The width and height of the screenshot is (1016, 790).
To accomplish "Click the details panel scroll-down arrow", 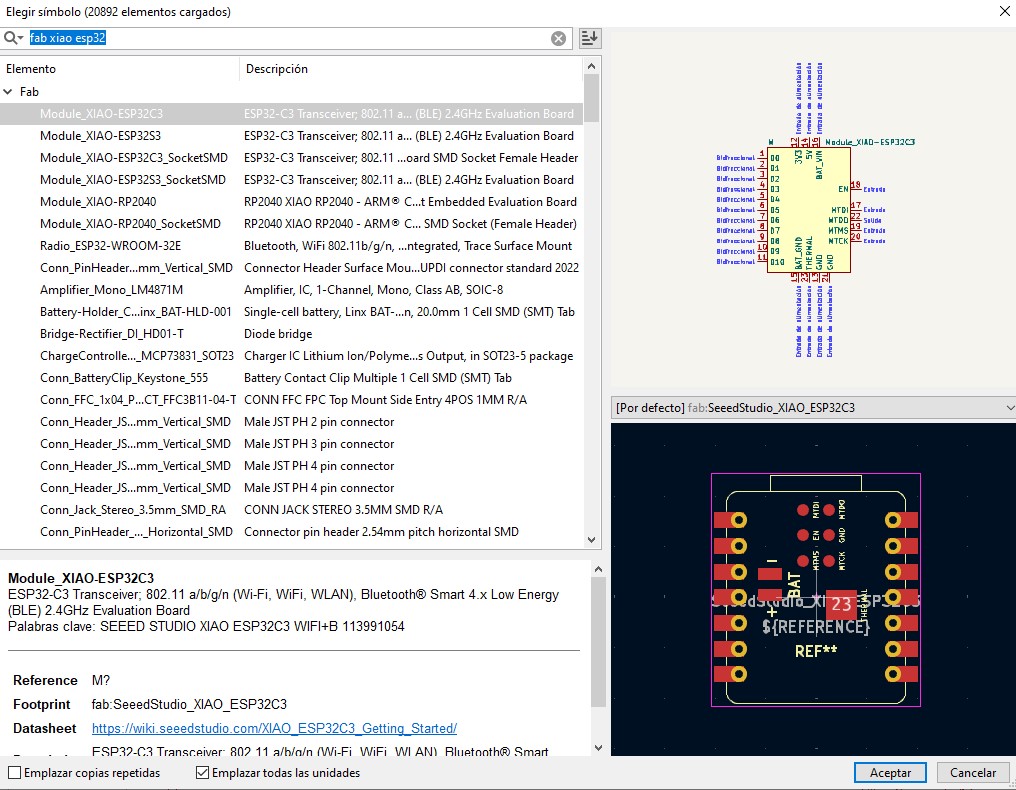I will 598,748.
